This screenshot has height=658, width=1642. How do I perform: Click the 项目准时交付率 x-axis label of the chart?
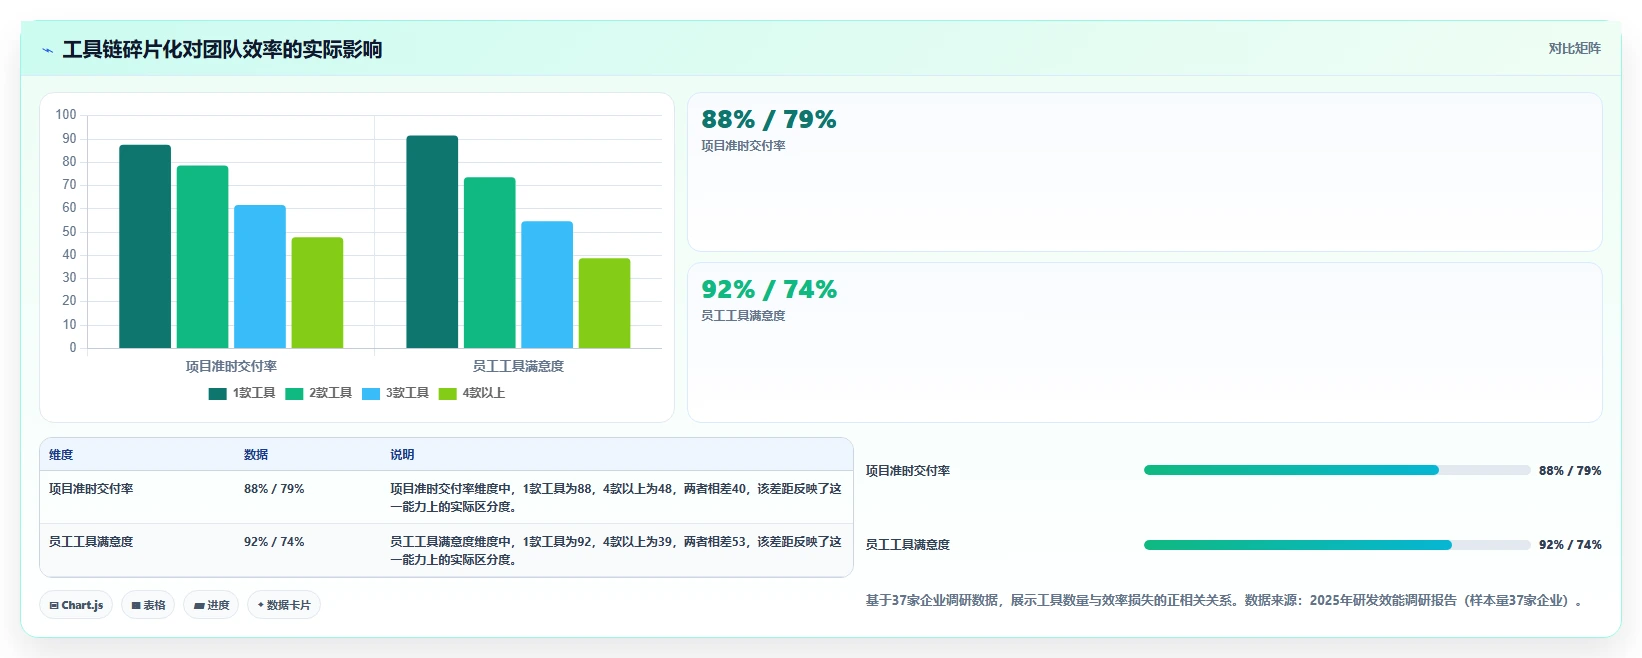coord(231,366)
